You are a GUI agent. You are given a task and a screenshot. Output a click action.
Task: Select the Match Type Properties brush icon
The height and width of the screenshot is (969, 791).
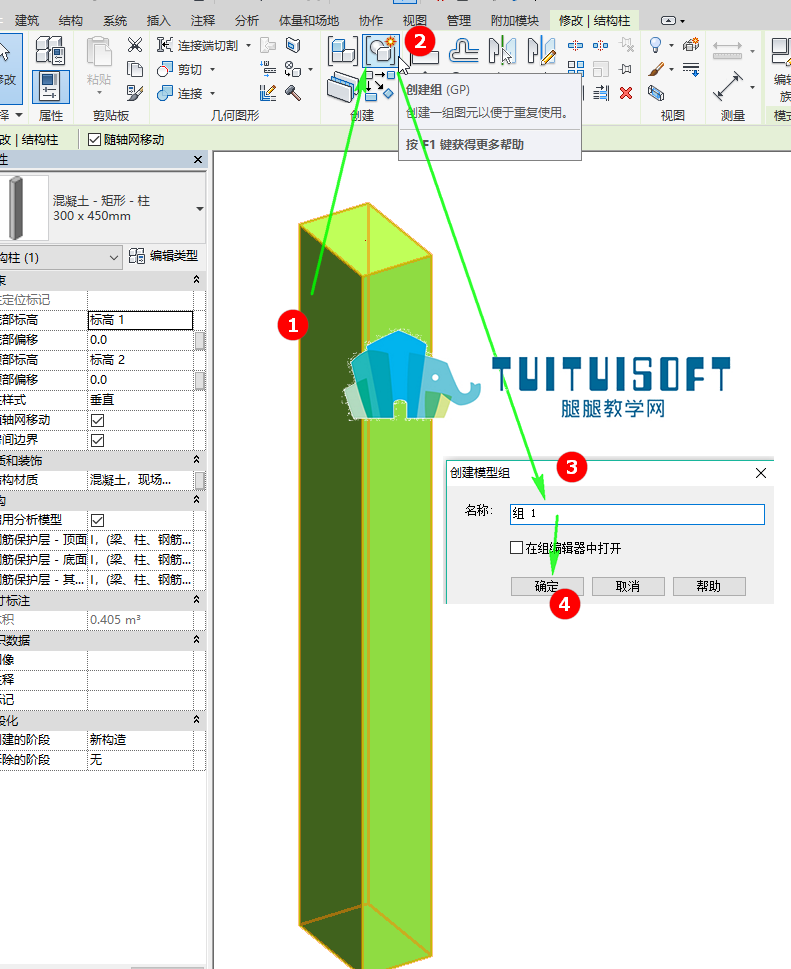coord(134,93)
